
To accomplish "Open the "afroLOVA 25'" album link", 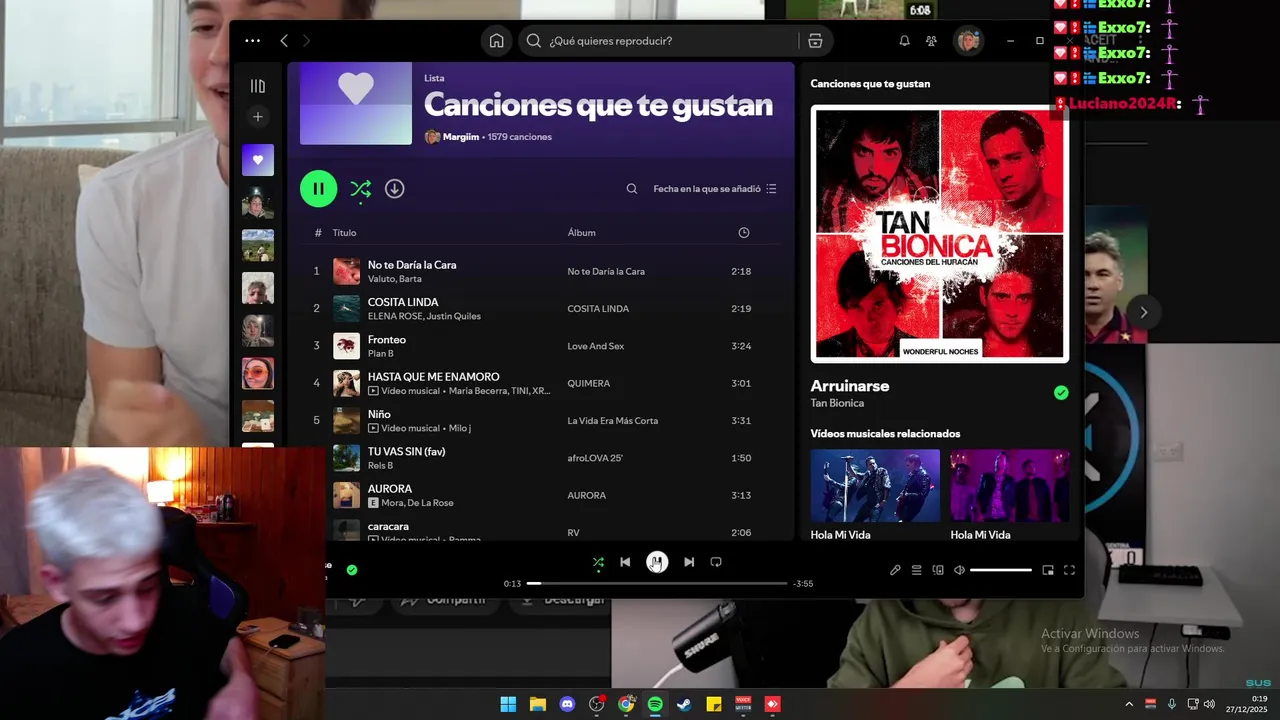I will [x=595, y=458].
